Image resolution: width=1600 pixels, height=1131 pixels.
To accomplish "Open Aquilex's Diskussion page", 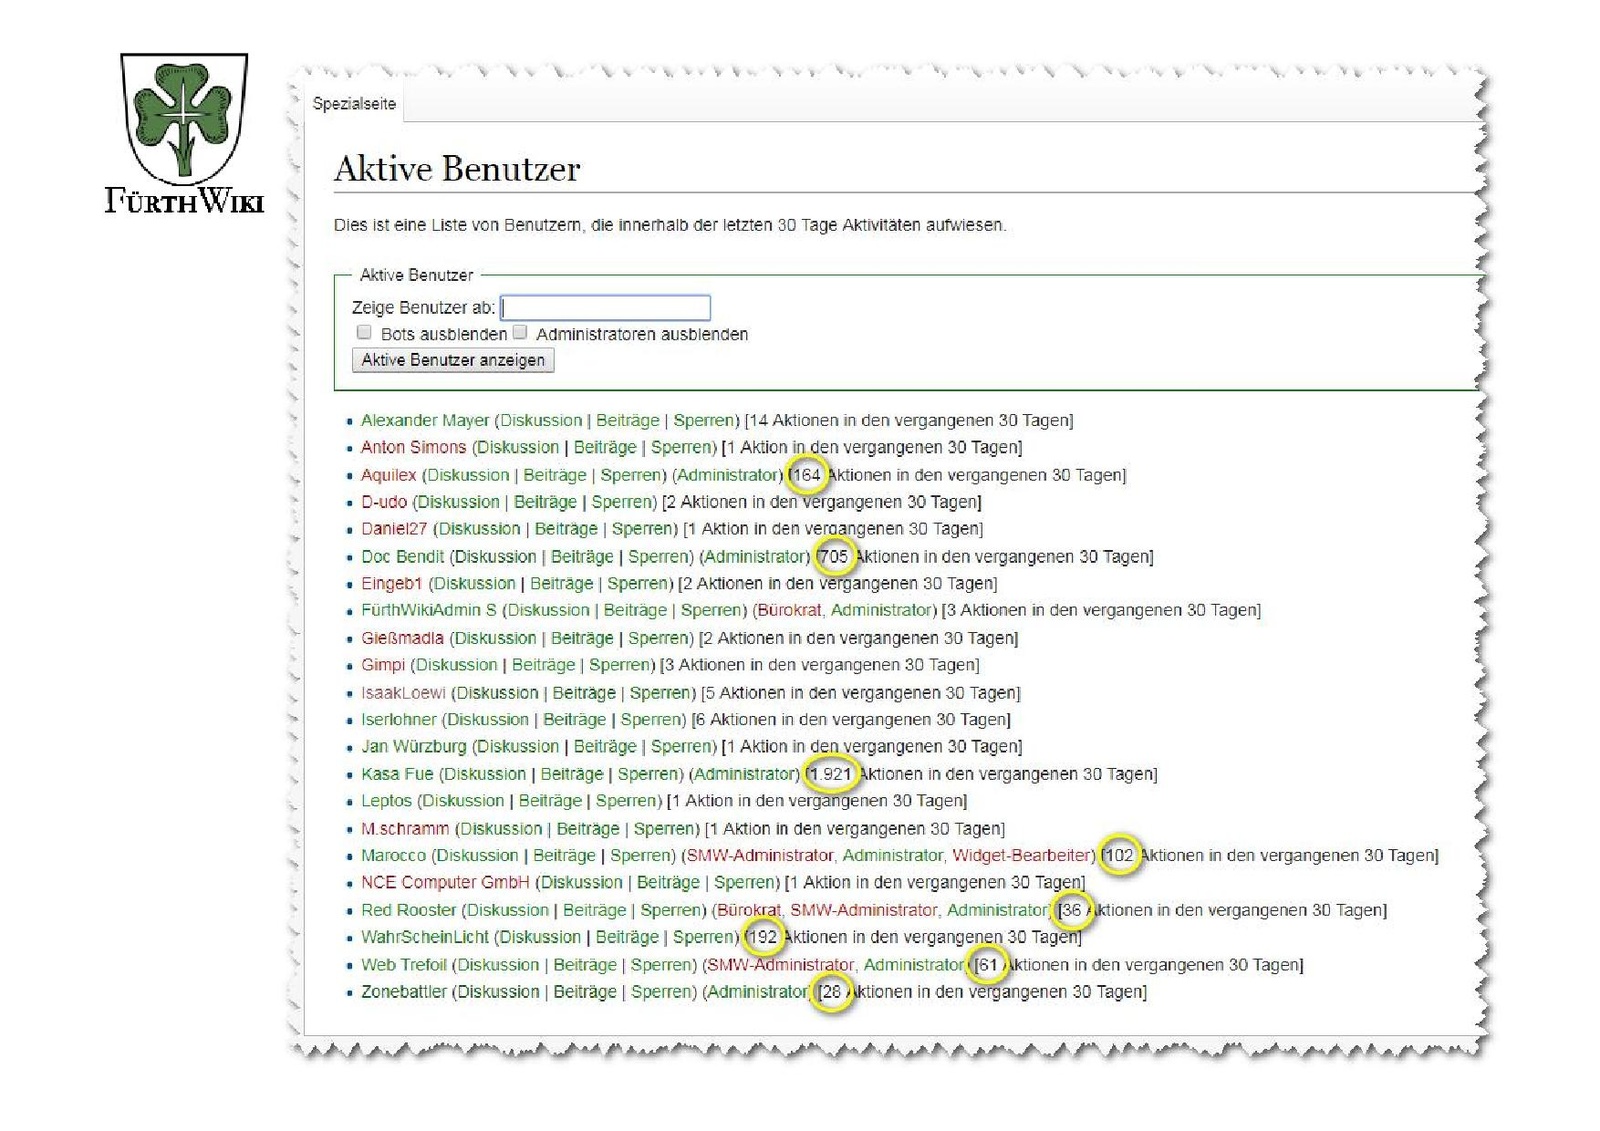I will pos(468,475).
